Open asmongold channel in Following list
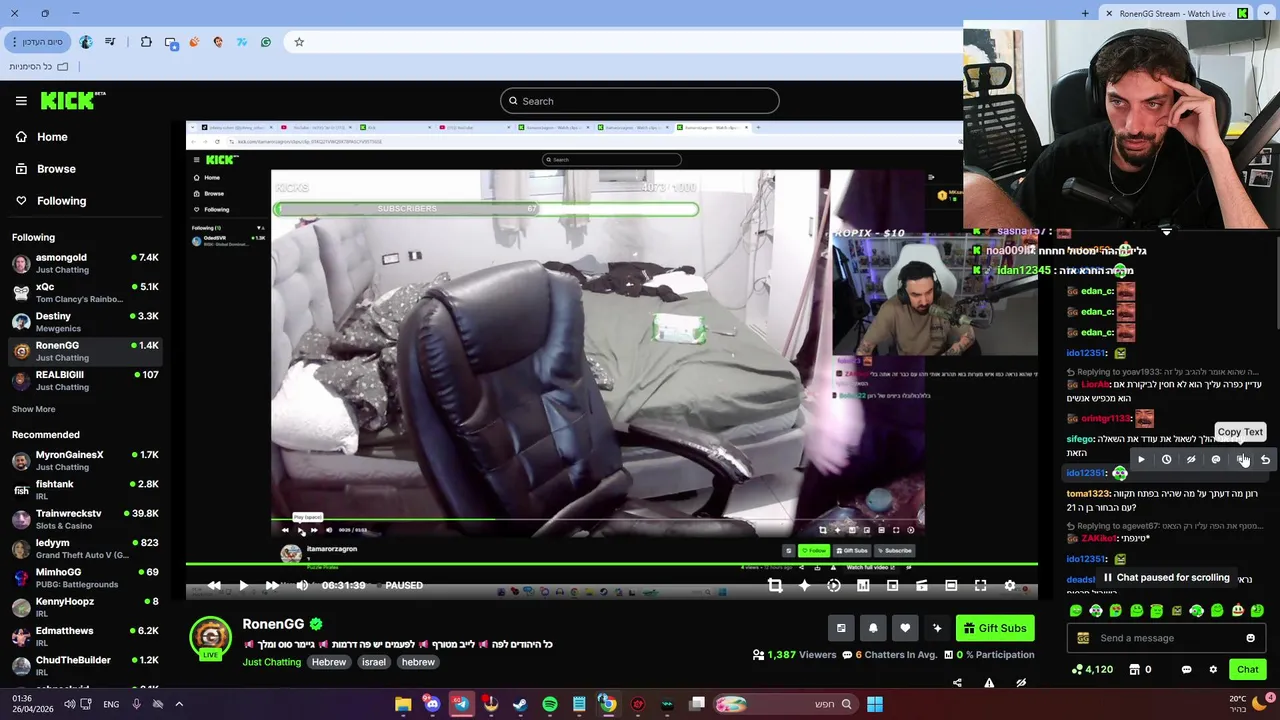The height and width of the screenshot is (720, 1280). (x=85, y=263)
